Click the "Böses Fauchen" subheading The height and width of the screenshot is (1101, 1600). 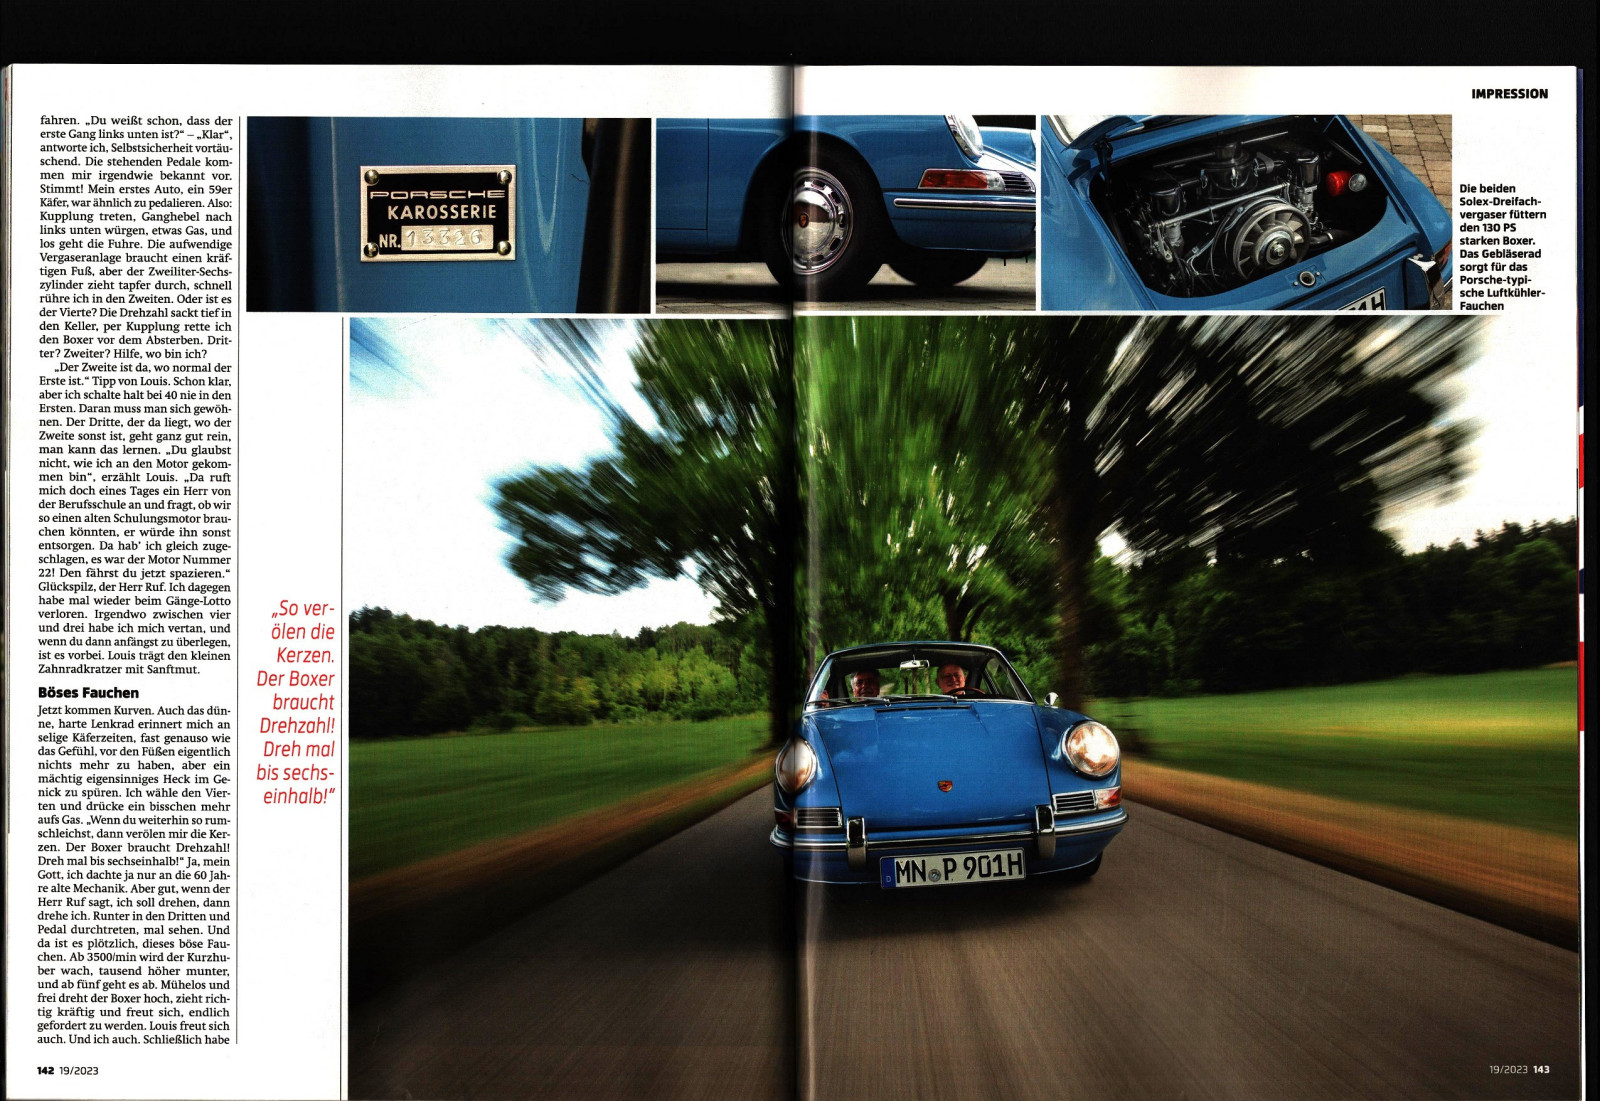click(88, 692)
